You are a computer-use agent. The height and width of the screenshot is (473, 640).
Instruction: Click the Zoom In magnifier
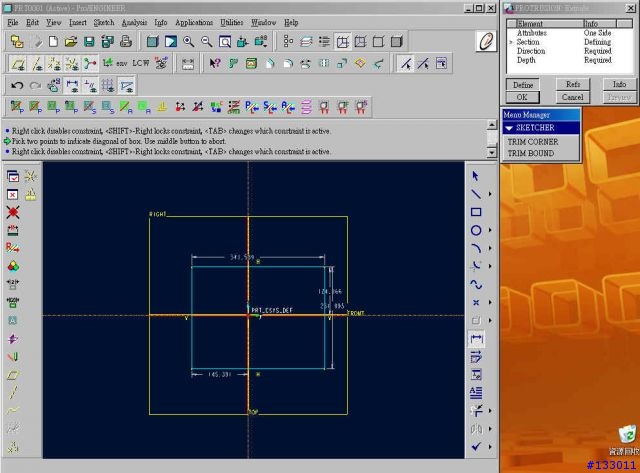tap(189, 41)
